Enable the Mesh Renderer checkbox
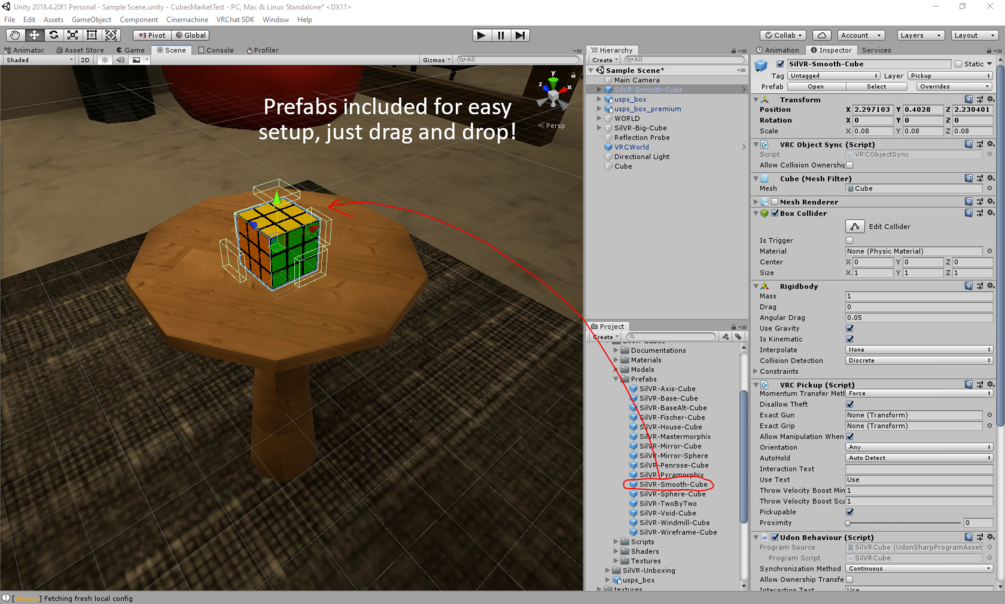This screenshot has height=604, width=1005. coord(776,202)
